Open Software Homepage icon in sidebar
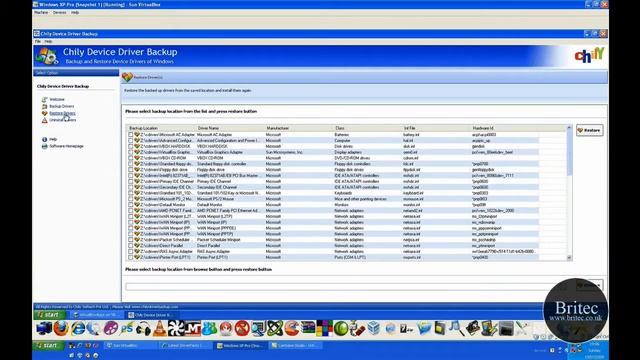The height and width of the screenshot is (360, 640). pos(44,146)
